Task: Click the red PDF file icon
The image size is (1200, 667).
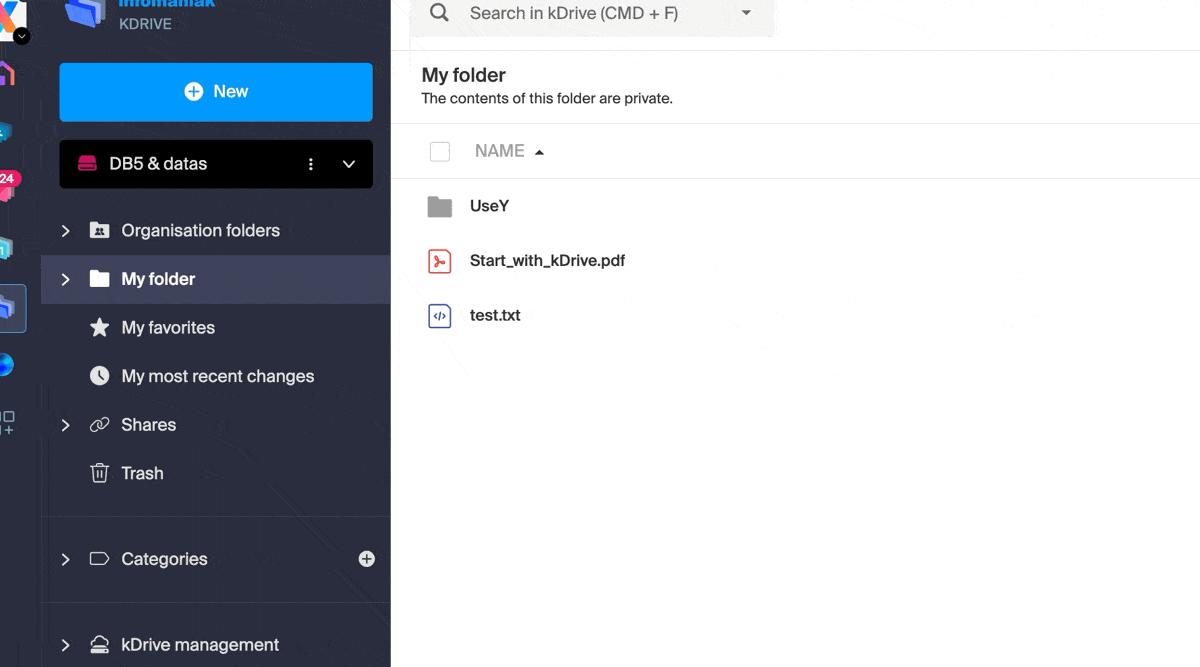Action: coord(440,261)
